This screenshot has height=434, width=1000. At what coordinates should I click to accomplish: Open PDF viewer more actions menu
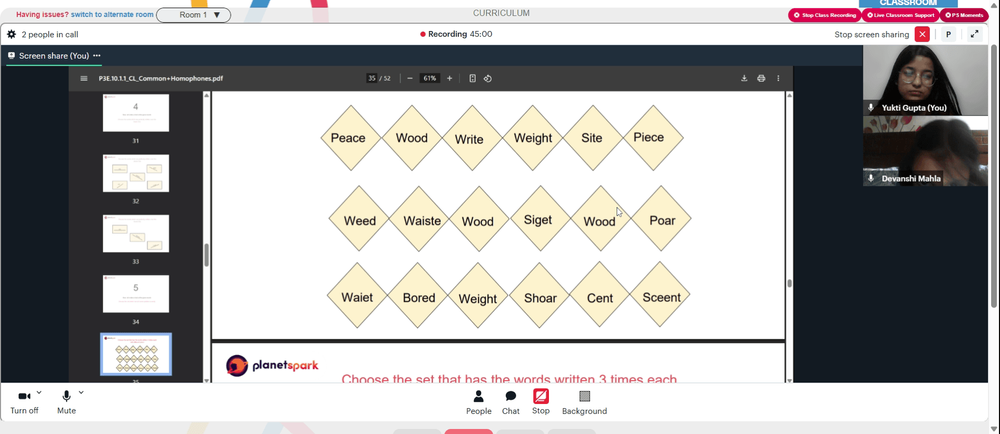(x=778, y=78)
